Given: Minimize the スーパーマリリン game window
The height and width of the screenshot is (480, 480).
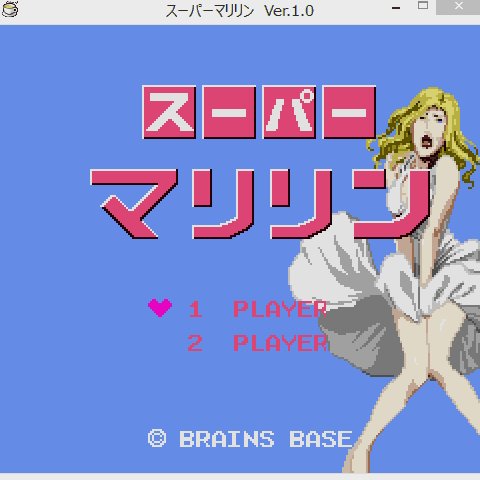Looking at the screenshot, I should 396,8.
